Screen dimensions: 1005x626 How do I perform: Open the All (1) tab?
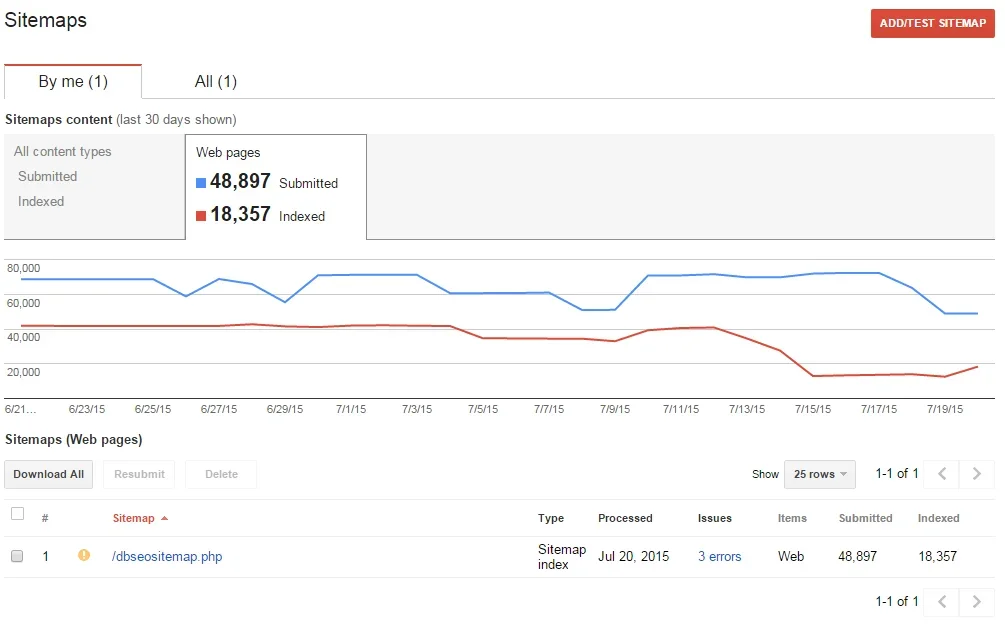pos(215,81)
